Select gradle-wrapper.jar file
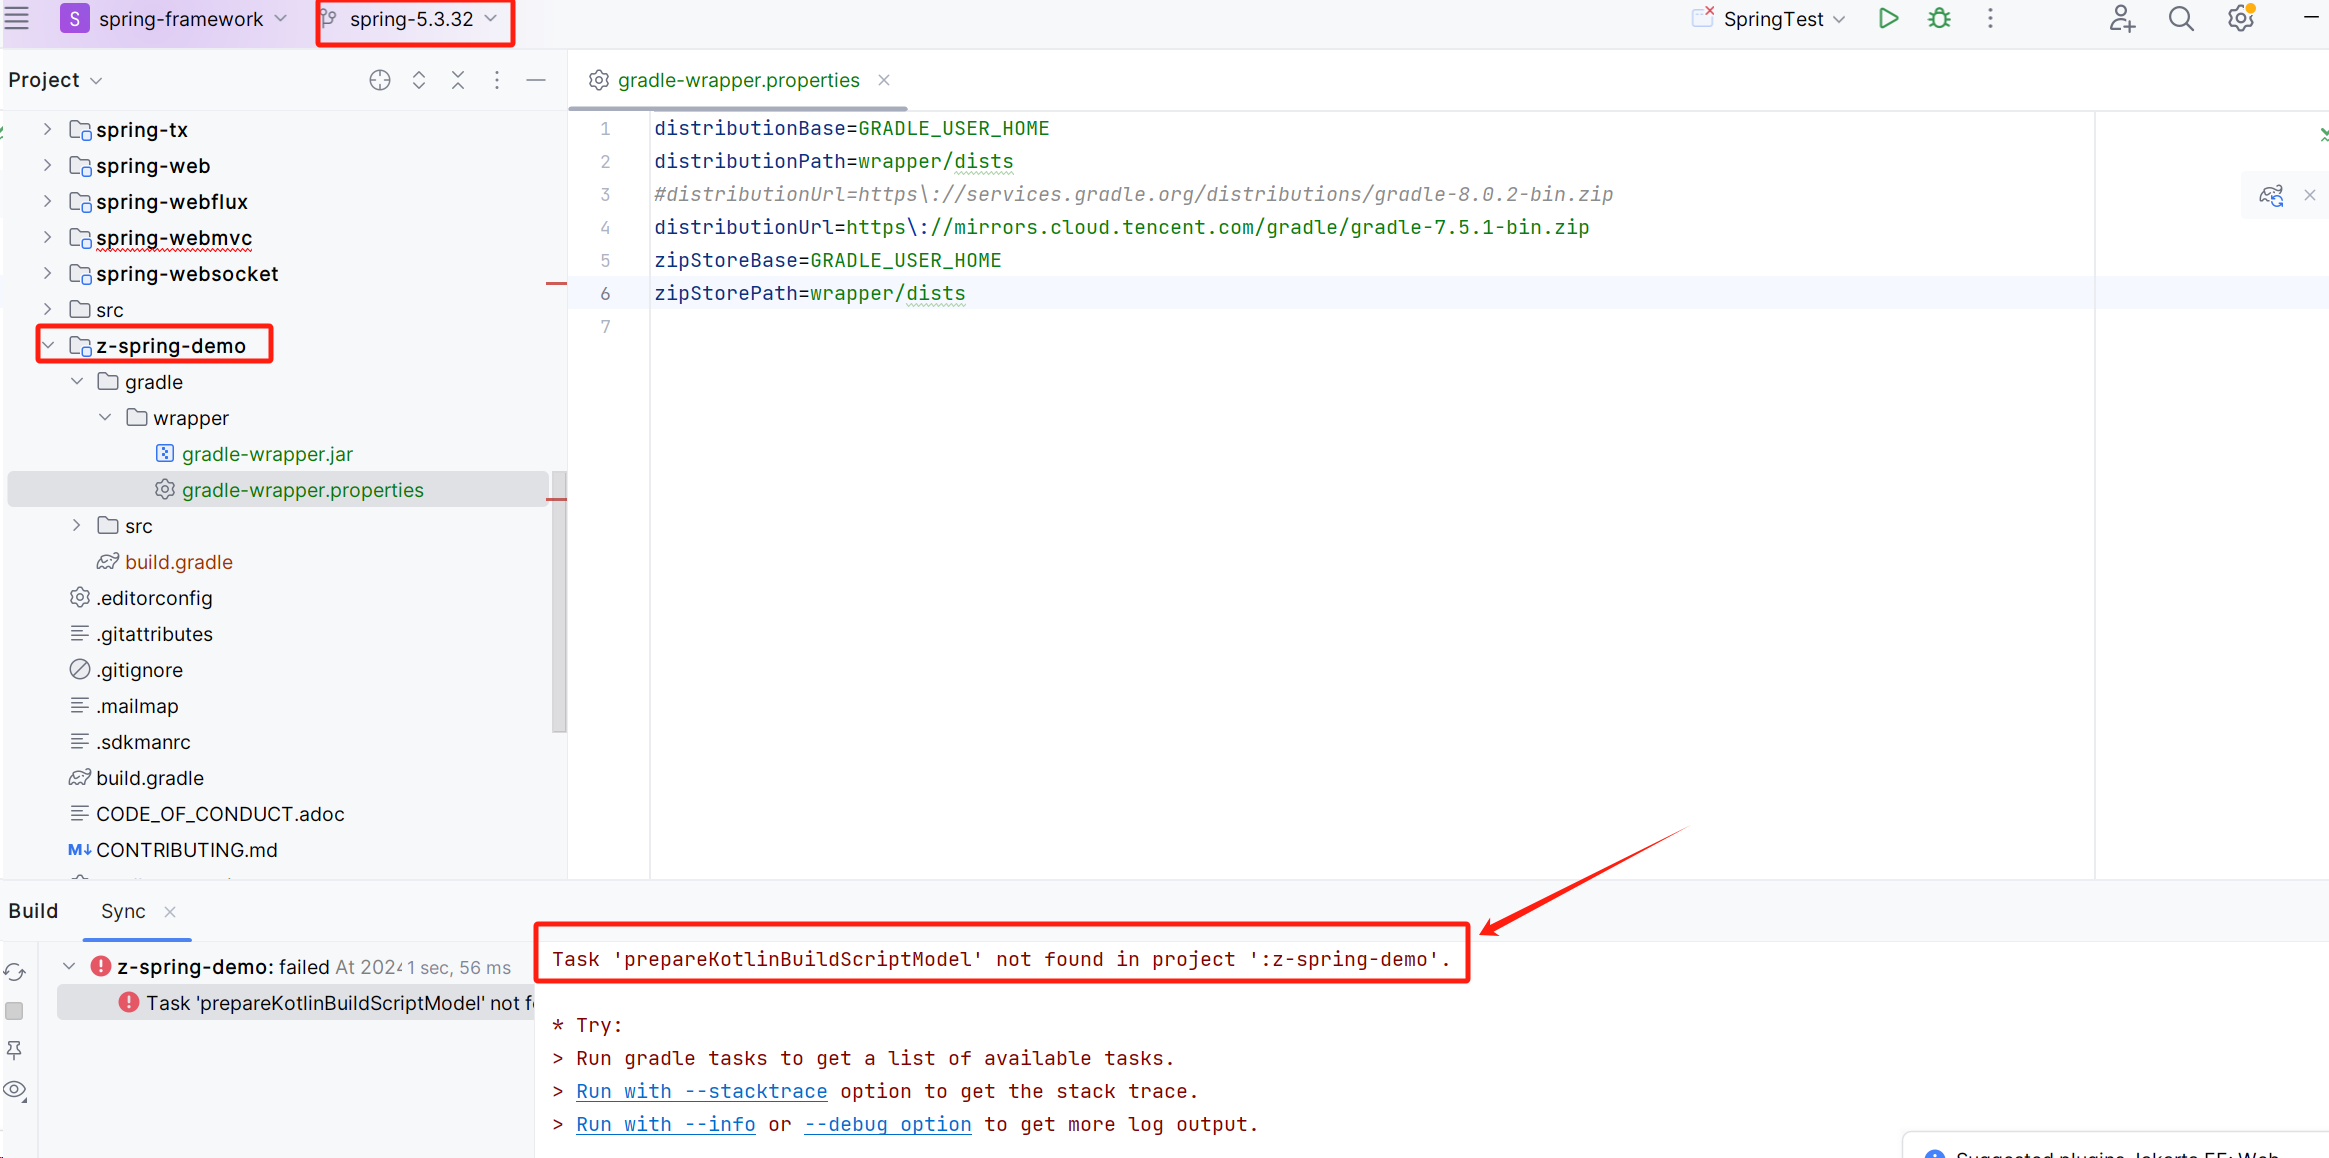Viewport: 2329px width, 1158px height. 267,454
